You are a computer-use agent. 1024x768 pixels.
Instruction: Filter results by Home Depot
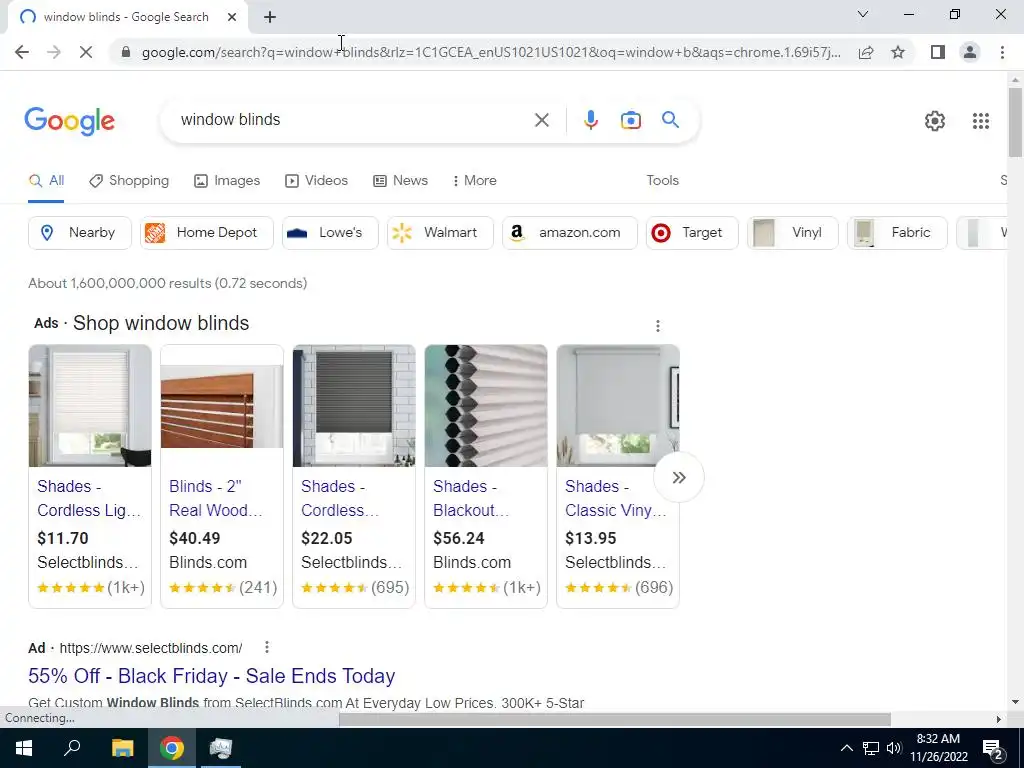(206, 233)
